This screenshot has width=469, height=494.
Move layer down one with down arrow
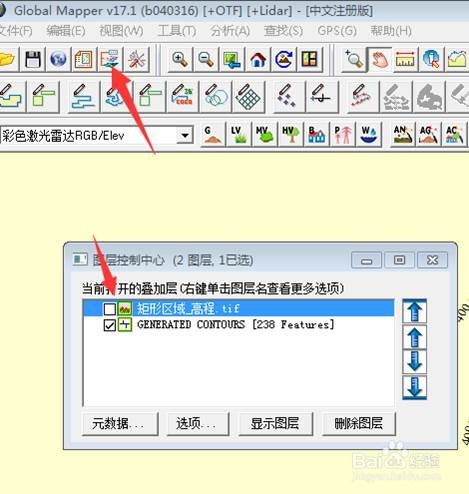pos(414,361)
